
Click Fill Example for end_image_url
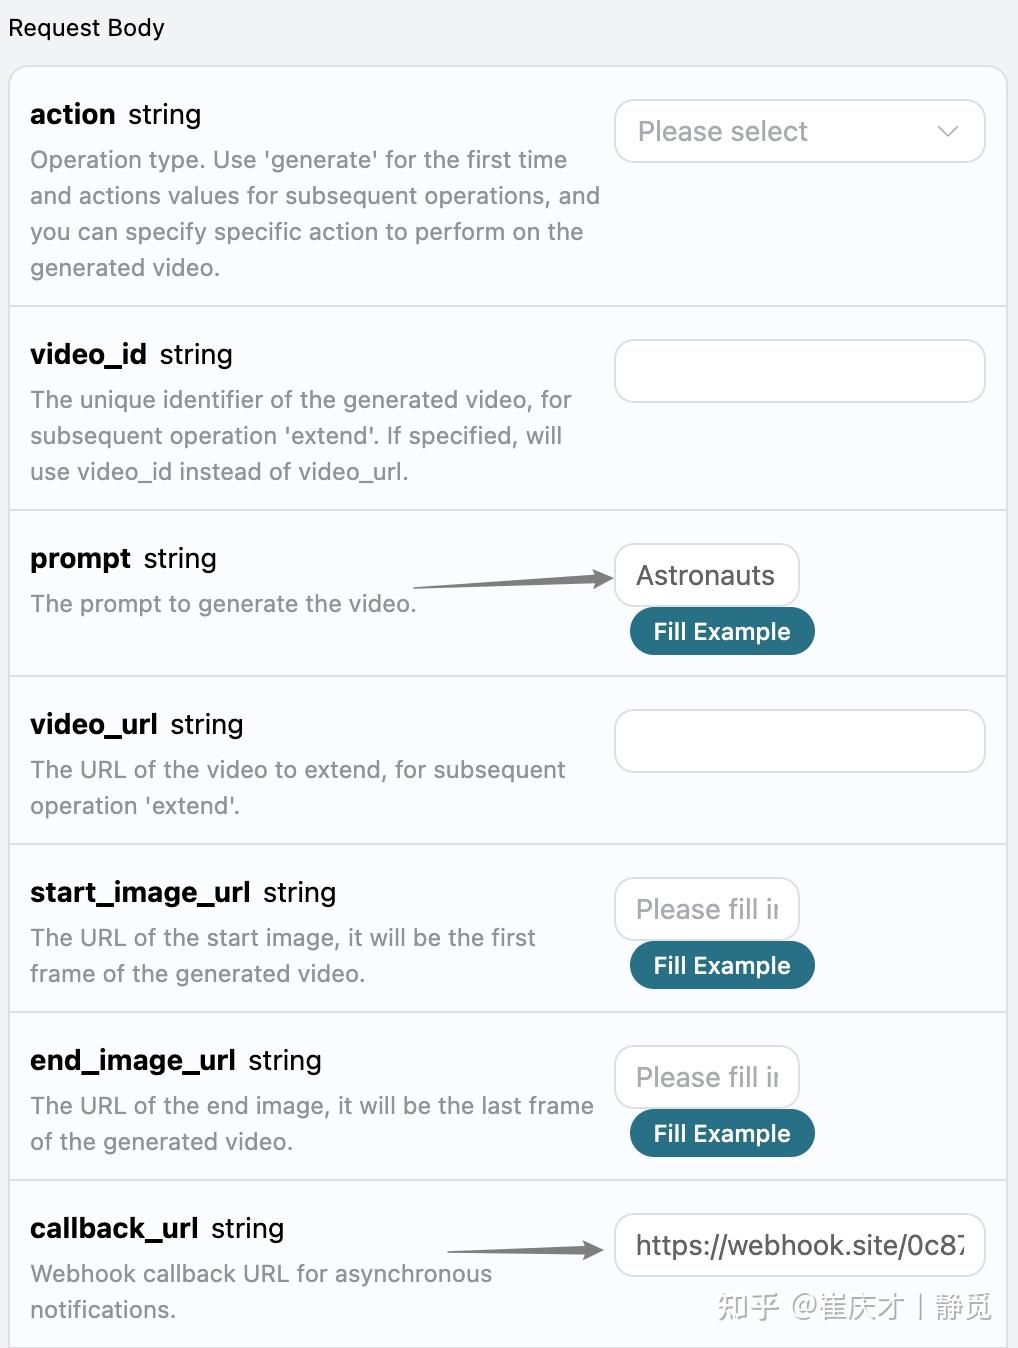click(x=721, y=1133)
